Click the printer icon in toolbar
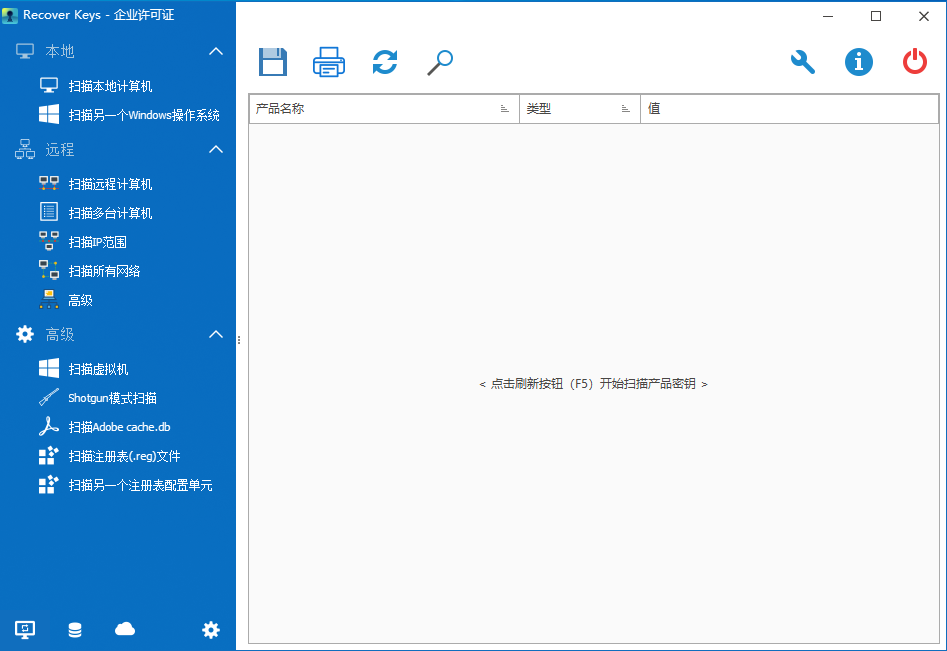The image size is (947, 651). click(x=329, y=62)
